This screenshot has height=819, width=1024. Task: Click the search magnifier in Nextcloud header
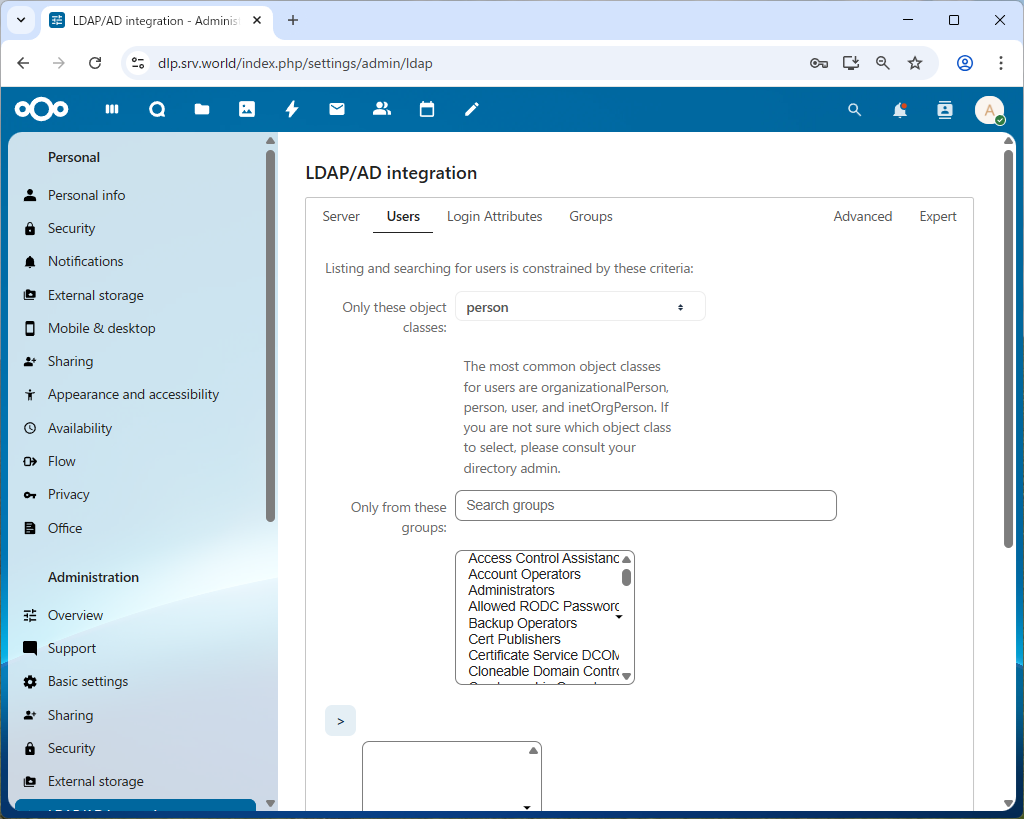click(854, 110)
